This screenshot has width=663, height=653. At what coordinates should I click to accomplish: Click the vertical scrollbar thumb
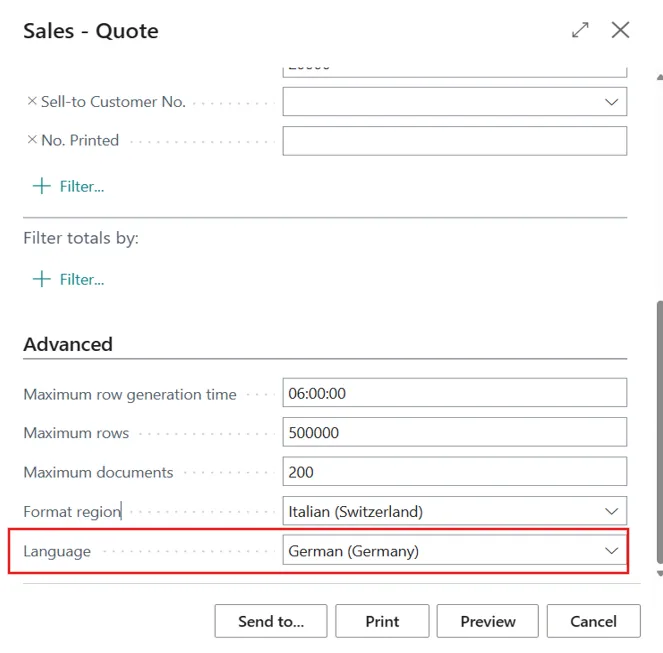coord(658,430)
